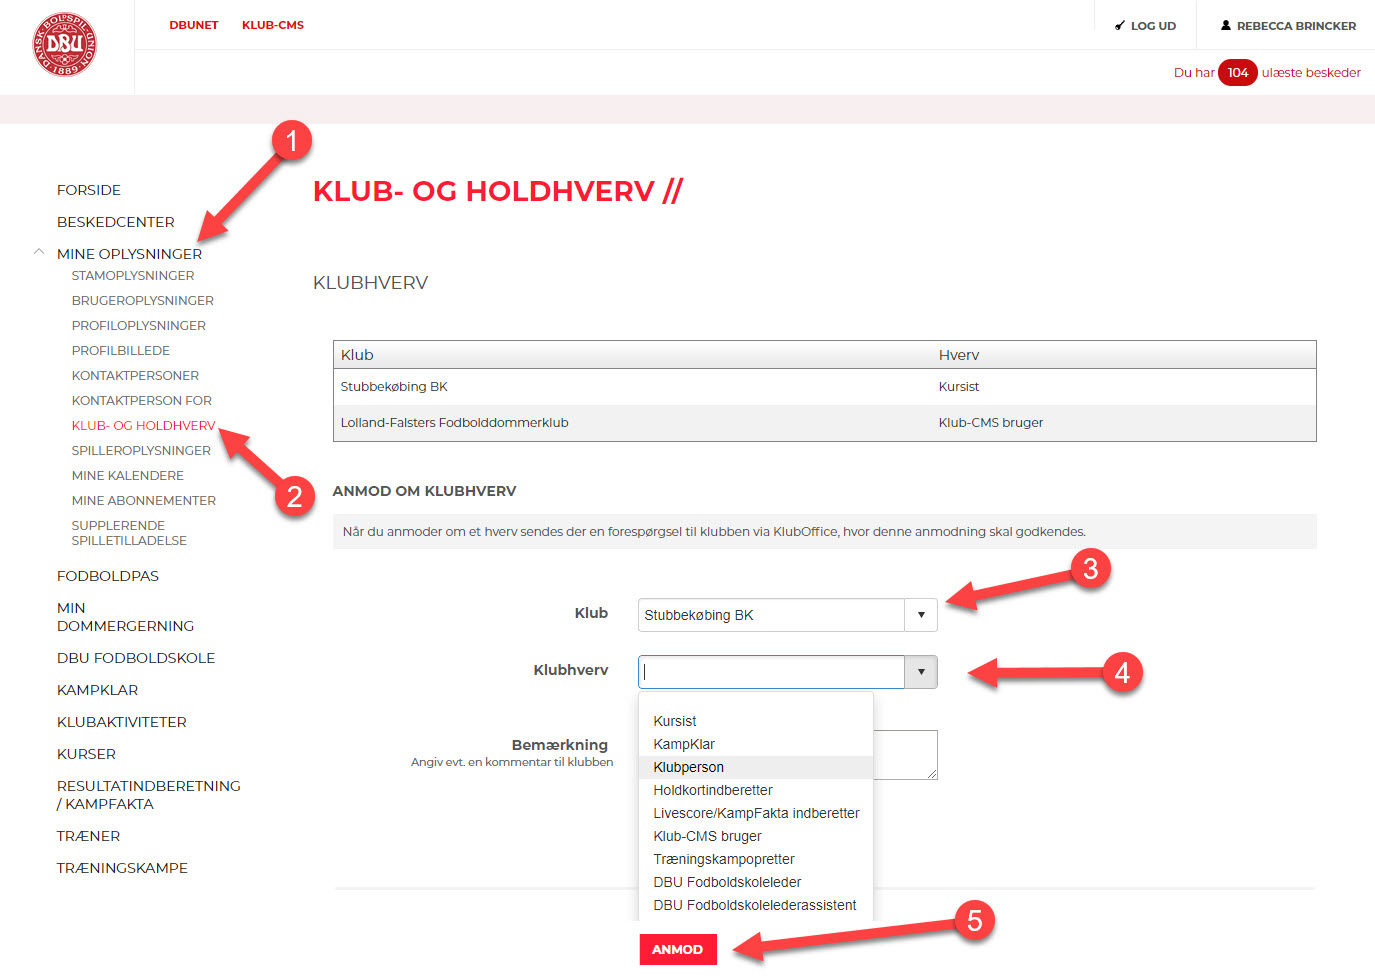Screen dimensions: 1375x980
Task: Choose Kursist from the Klubhverv list
Action: tap(756, 721)
